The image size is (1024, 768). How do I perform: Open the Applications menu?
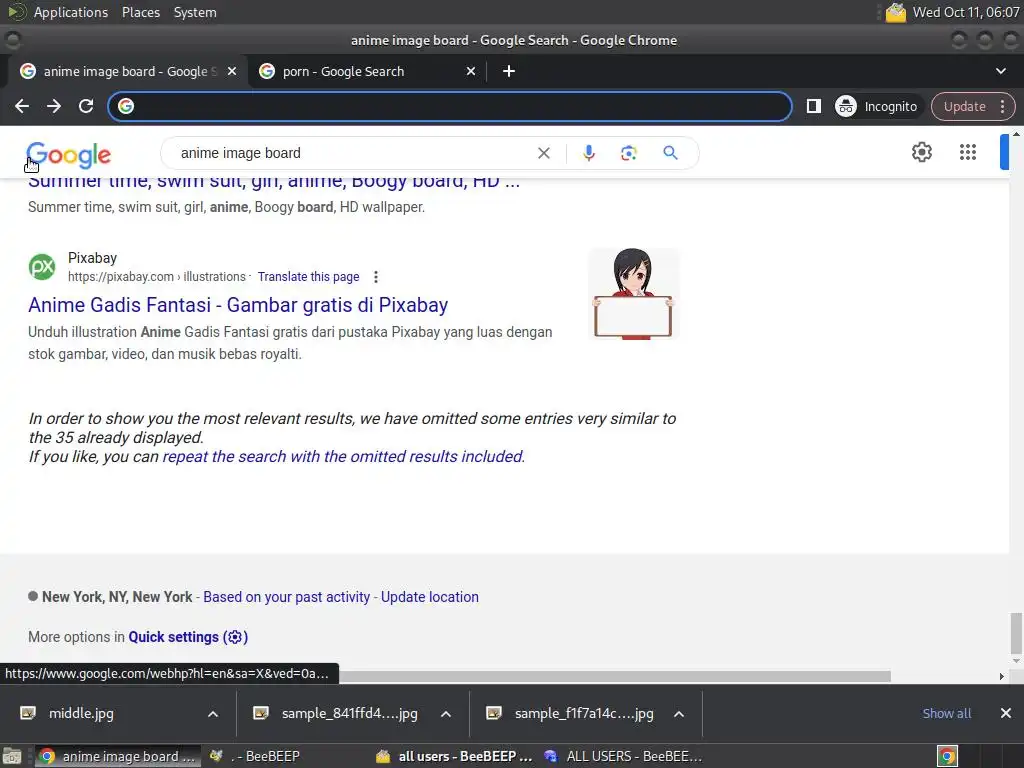[71, 12]
